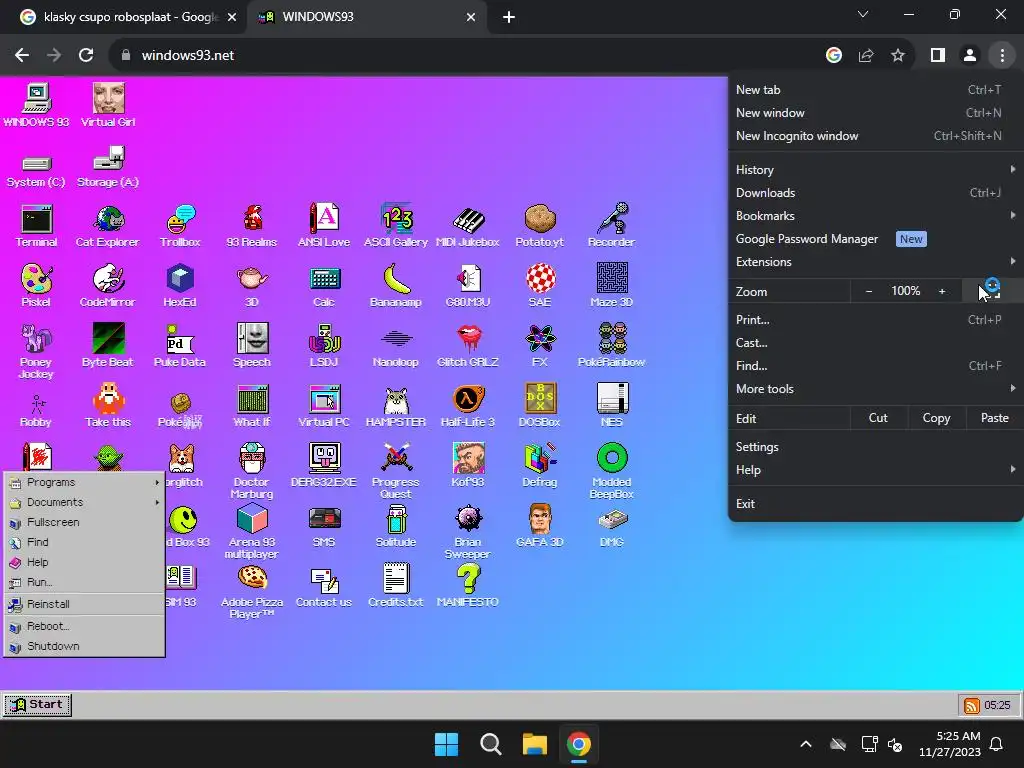The height and width of the screenshot is (768, 1024).
Task: Open Google Password Manager entry
Action: (876, 239)
